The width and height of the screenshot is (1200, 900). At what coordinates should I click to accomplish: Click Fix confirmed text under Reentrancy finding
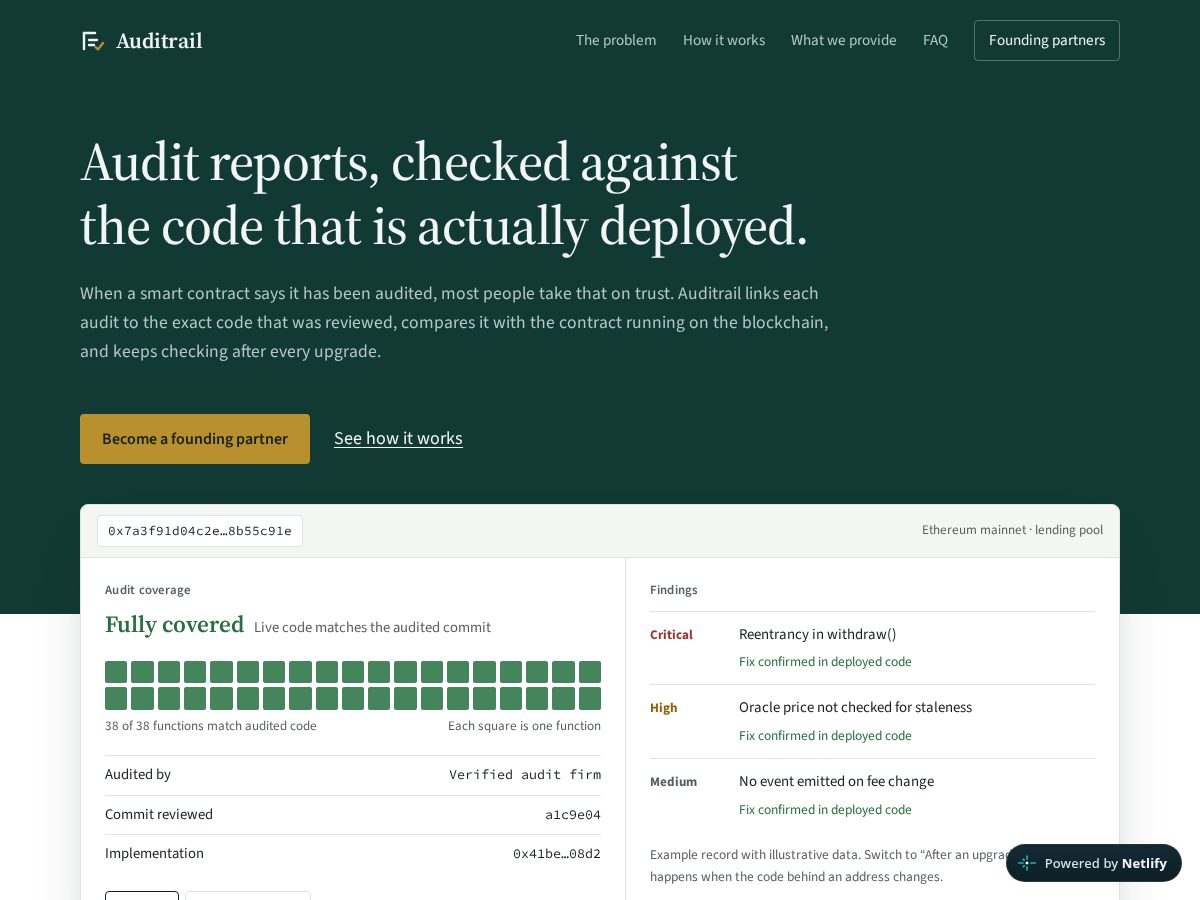[825, 662]
